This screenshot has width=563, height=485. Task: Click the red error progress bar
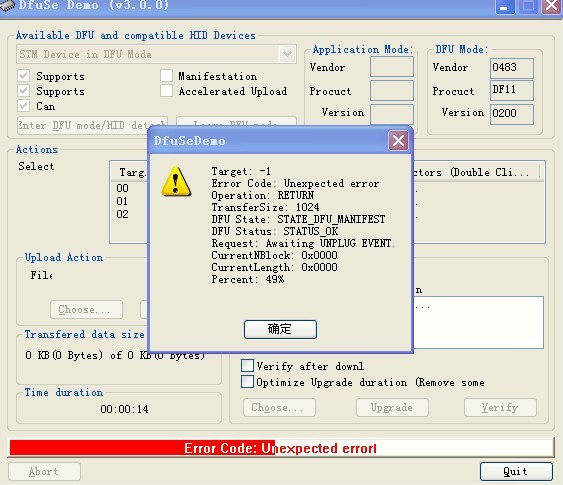[281, 448]
